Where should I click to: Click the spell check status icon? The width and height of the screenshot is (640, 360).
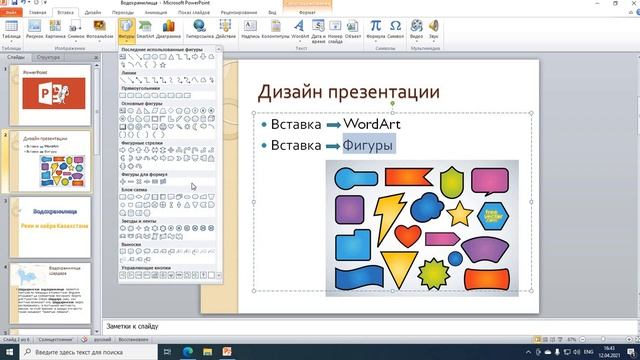pyautogui.click(x=84, y=340)
